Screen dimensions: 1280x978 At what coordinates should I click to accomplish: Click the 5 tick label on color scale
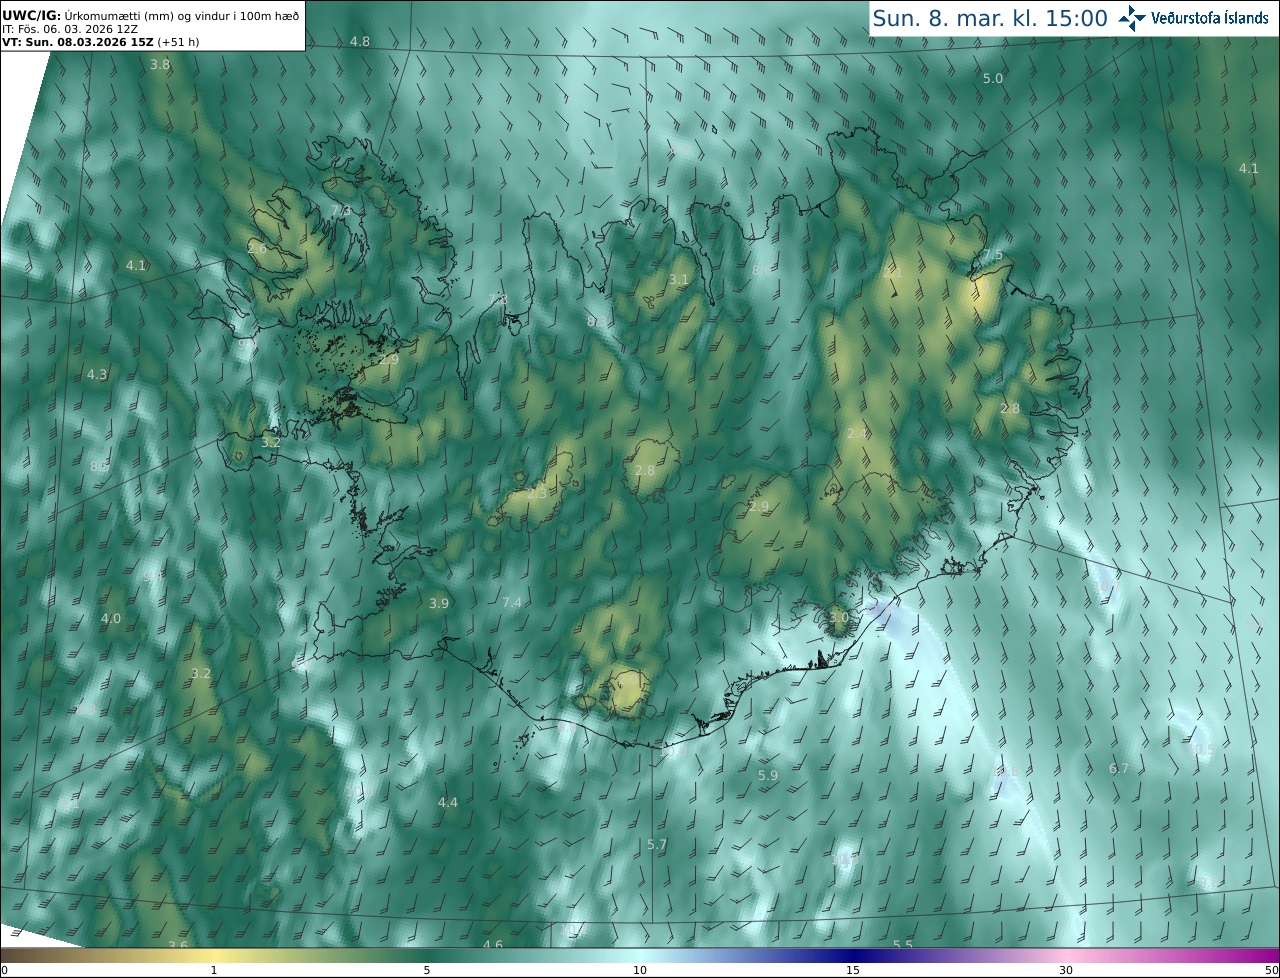click(427, 970)
